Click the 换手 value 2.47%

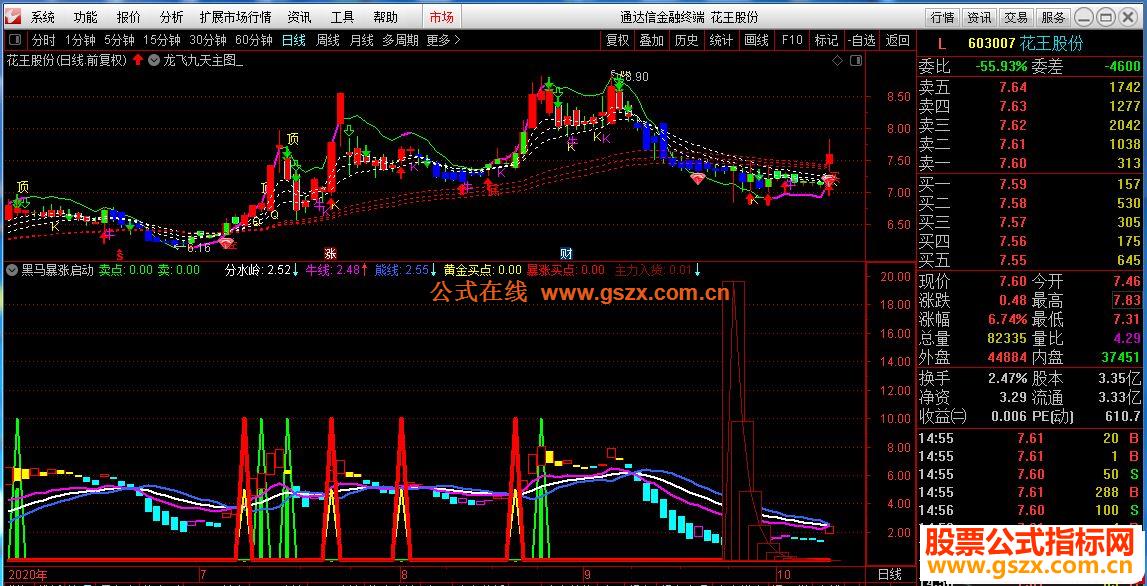click(x=1008, y=379)
